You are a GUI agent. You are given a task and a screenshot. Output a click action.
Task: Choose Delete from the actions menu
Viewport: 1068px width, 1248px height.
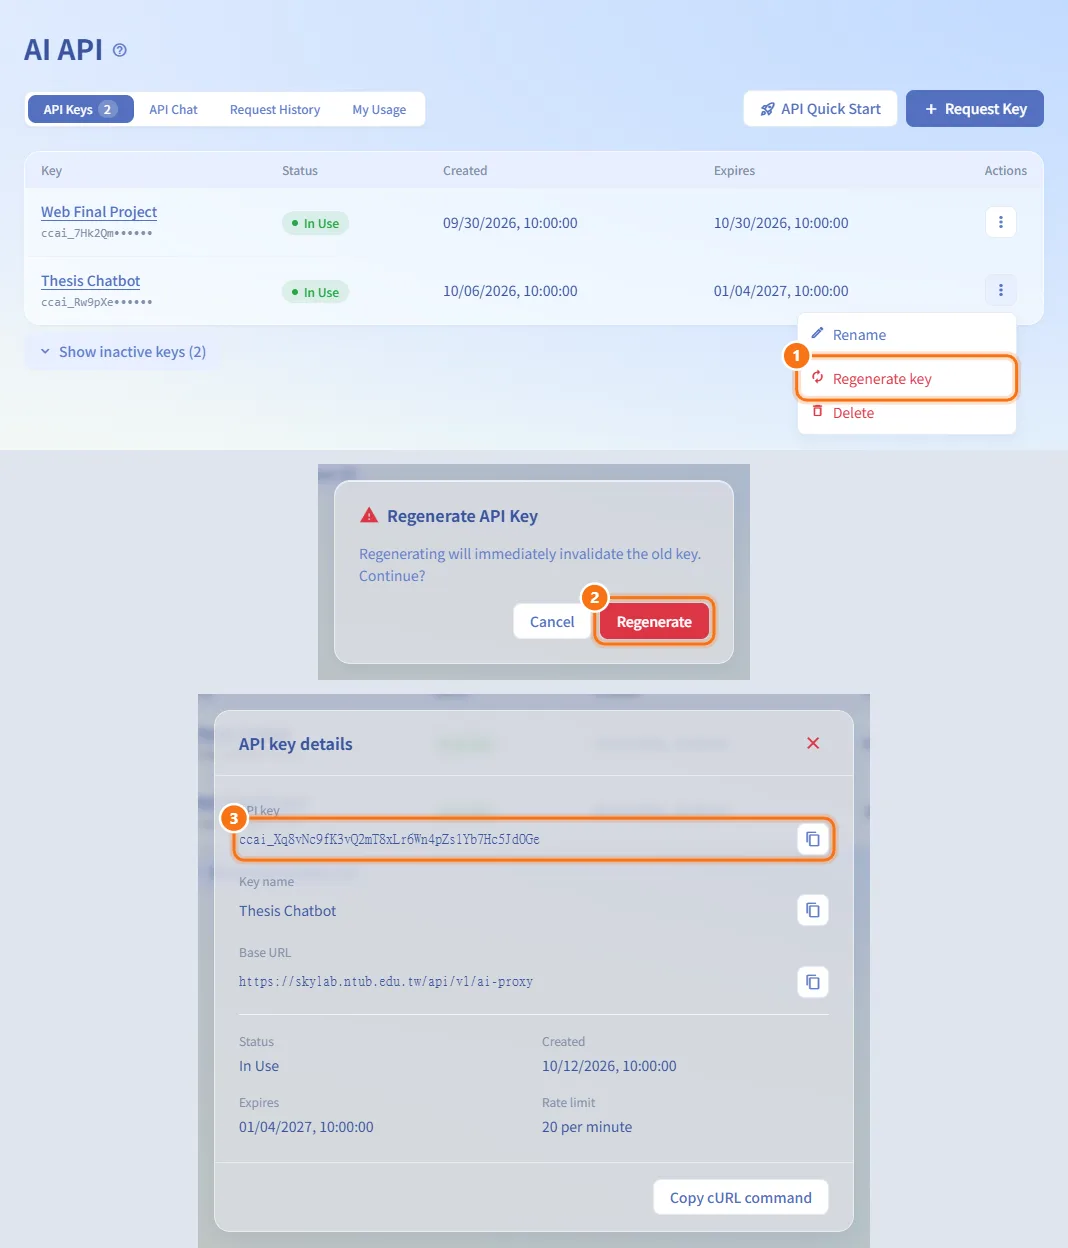907,413
